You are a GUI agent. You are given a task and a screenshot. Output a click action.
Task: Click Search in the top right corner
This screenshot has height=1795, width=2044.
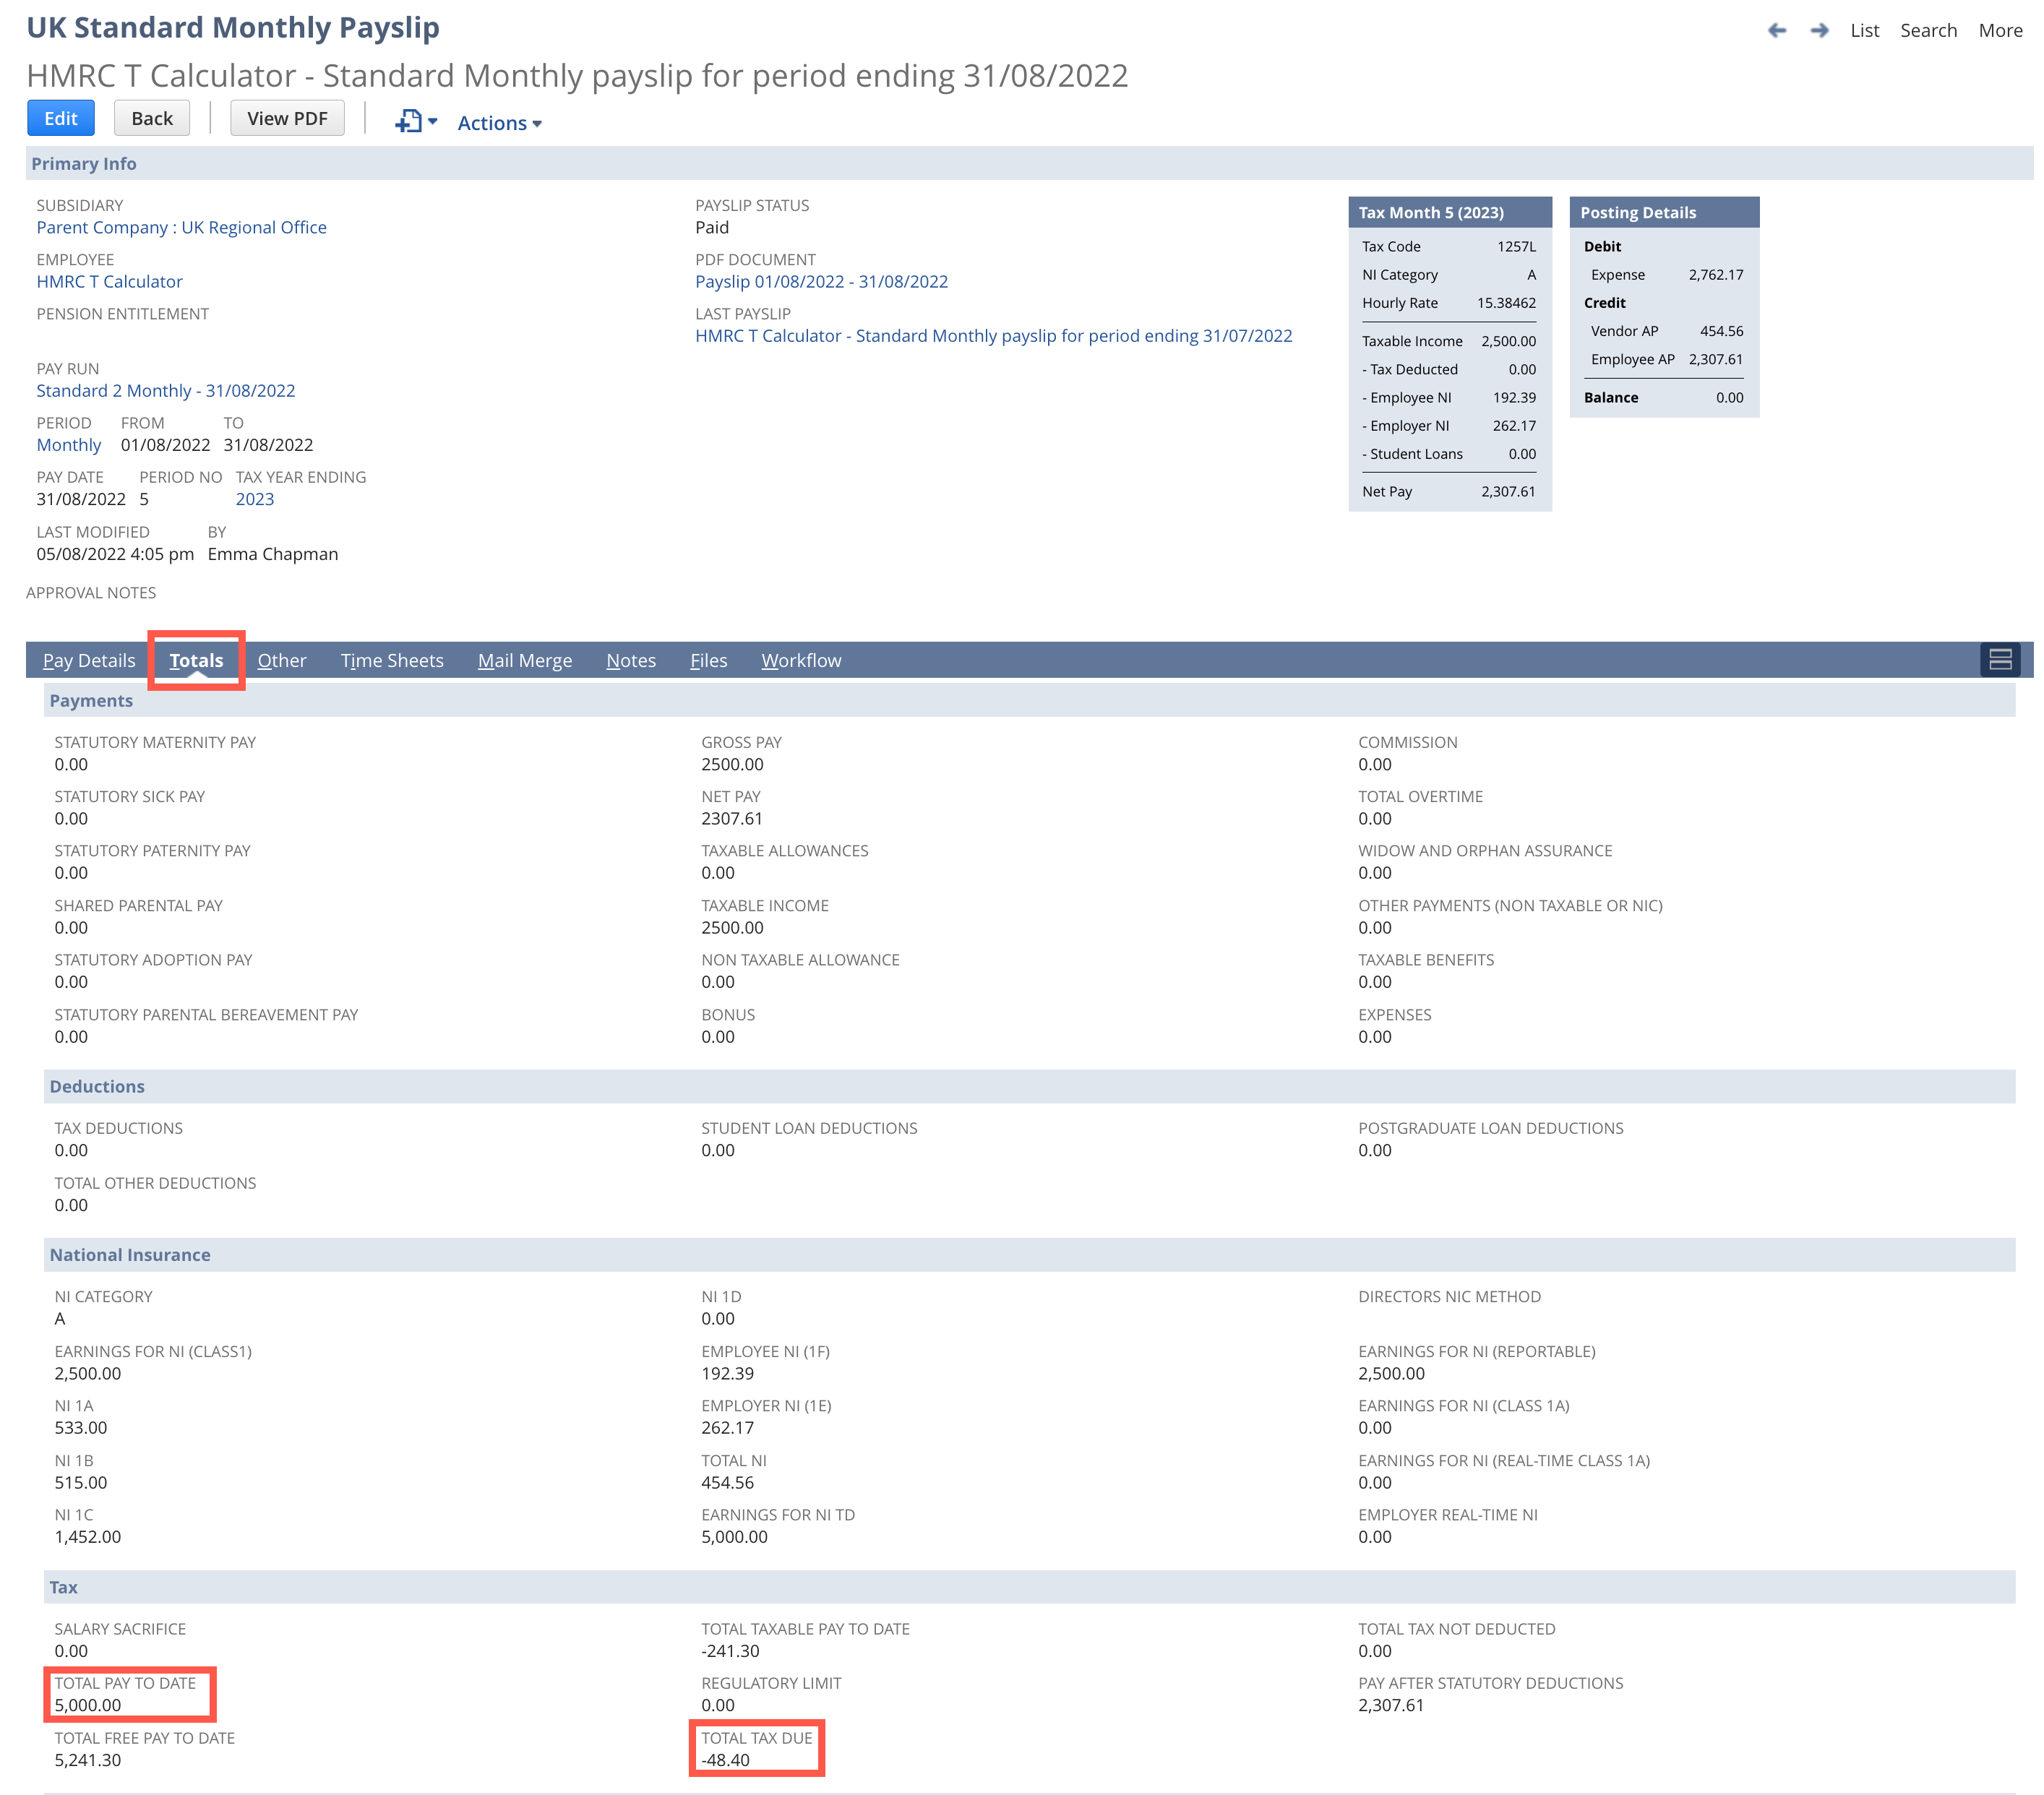(1928, 30)
